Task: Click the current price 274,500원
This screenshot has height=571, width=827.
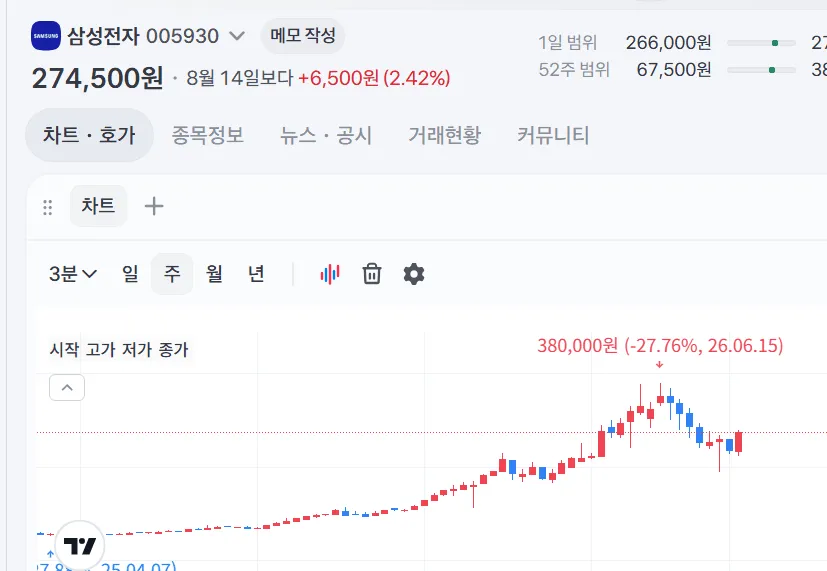Action: click(98, 78)
